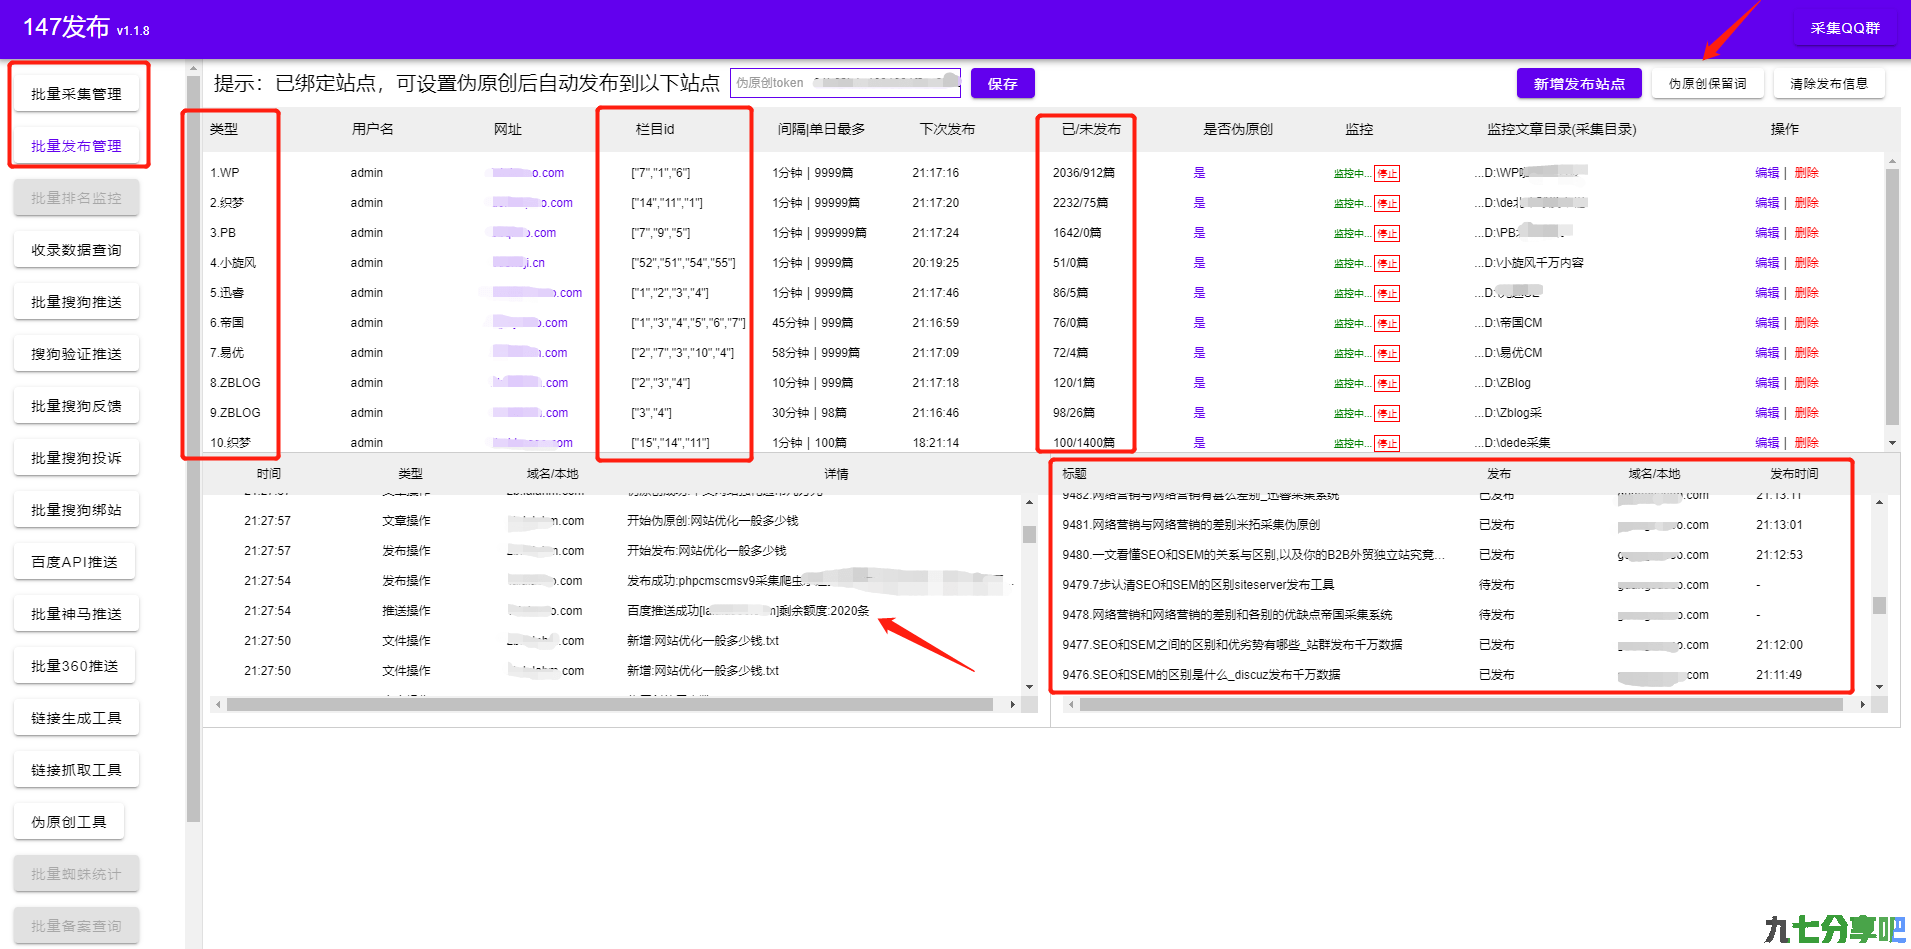Click the 下次发布 column header
Image resolution: width=1911 pixels, height=949 pixels.
[947, 129]
